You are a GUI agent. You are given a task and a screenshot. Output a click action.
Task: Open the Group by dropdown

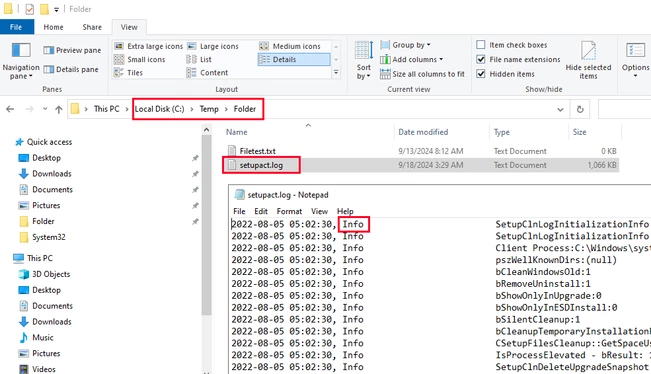pyautogui.click(x=405, y=45)
